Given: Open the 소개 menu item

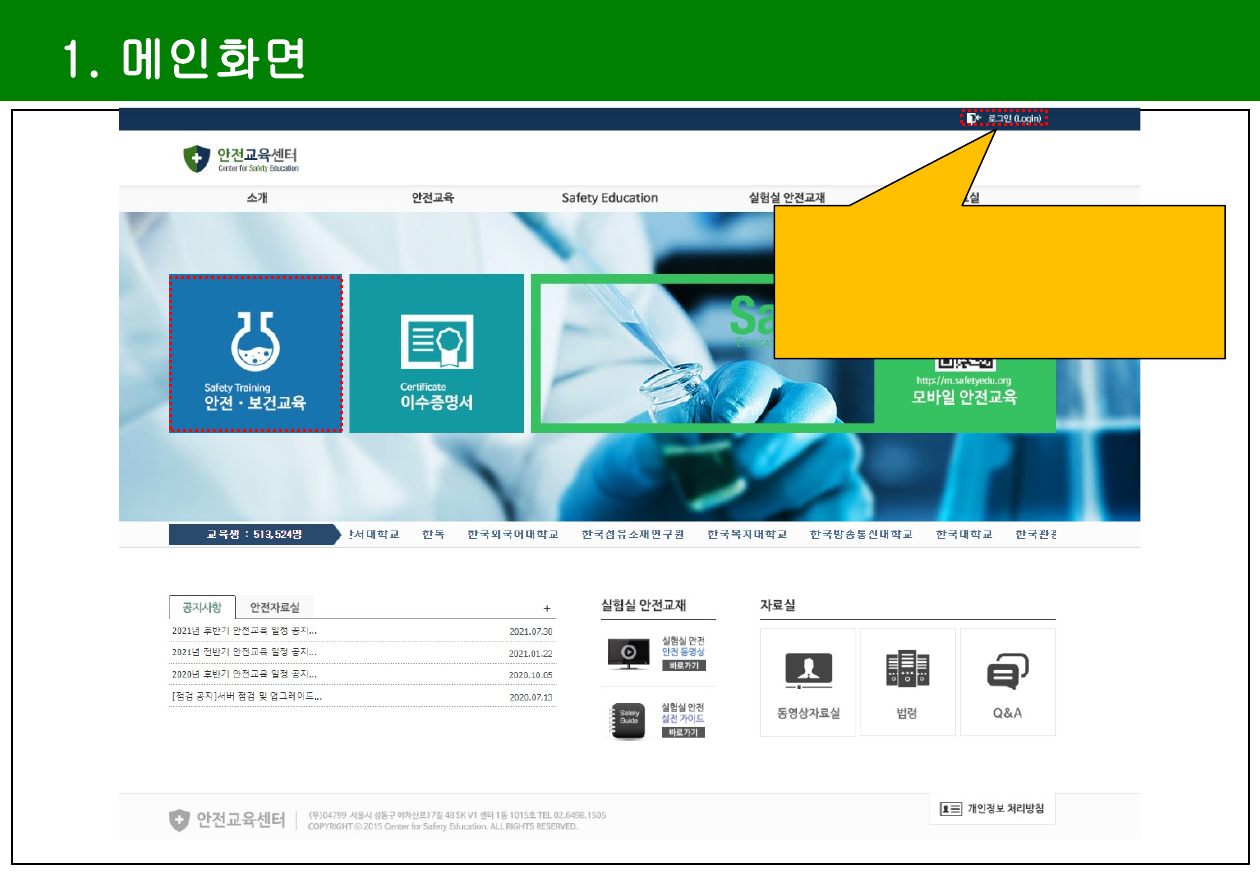Looking at the screenshot, I should (x=257, y=198).
